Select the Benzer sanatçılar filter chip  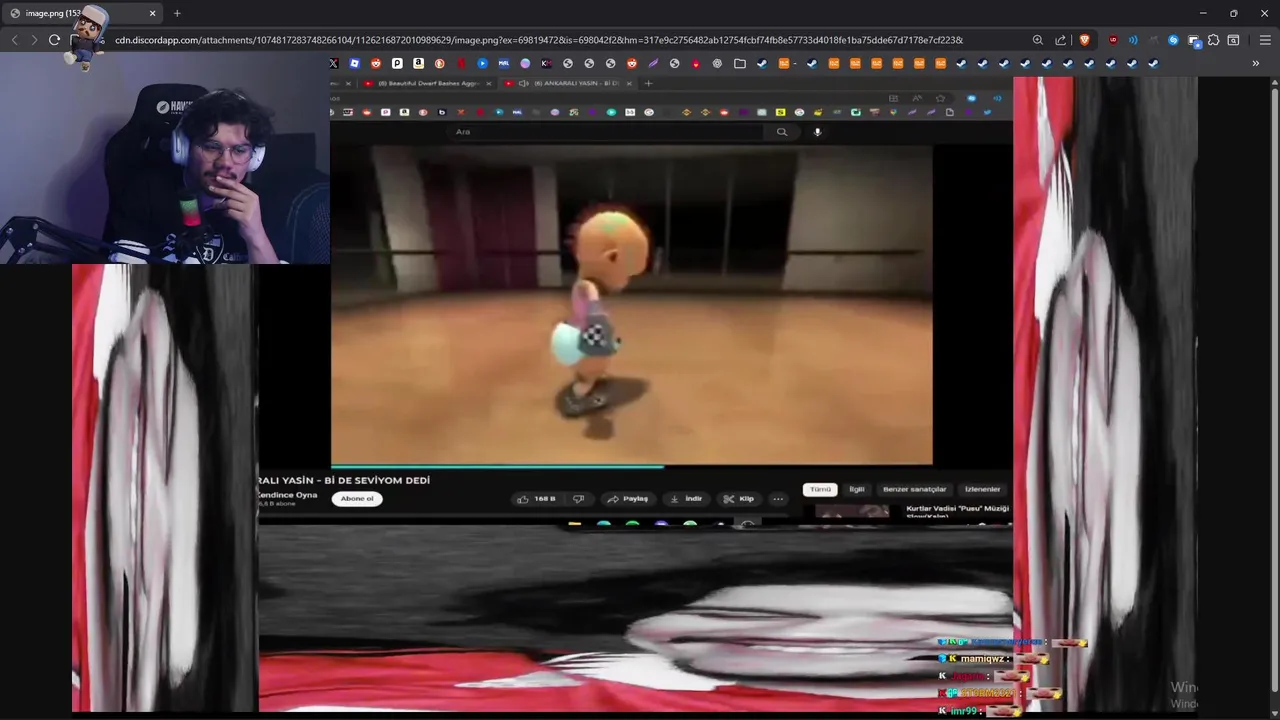coord(914,490)
